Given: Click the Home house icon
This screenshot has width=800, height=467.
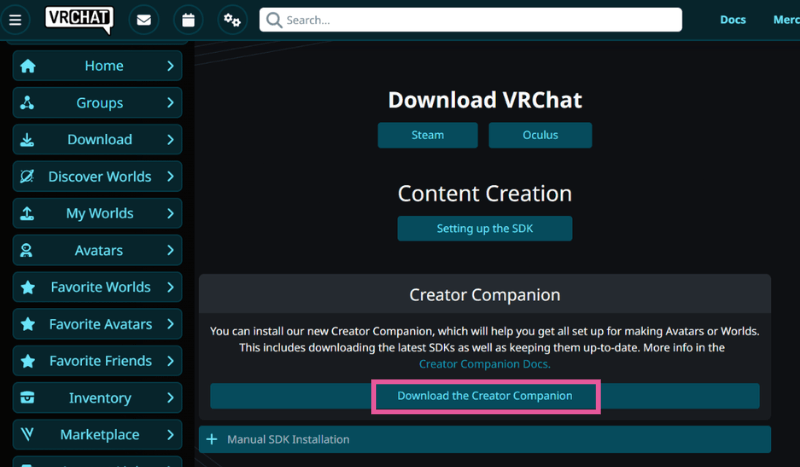Looking at the screenshot, I should 28,66.
